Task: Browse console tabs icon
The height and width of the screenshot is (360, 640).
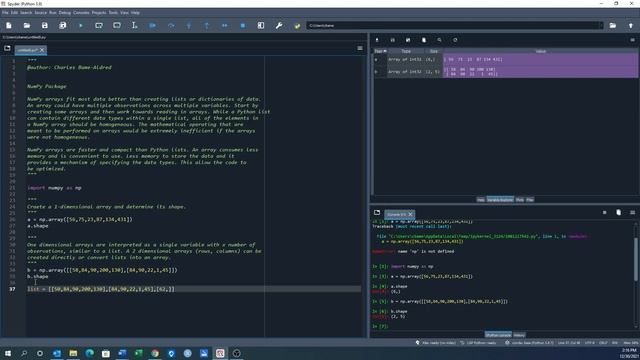Action: click(377, 213)
